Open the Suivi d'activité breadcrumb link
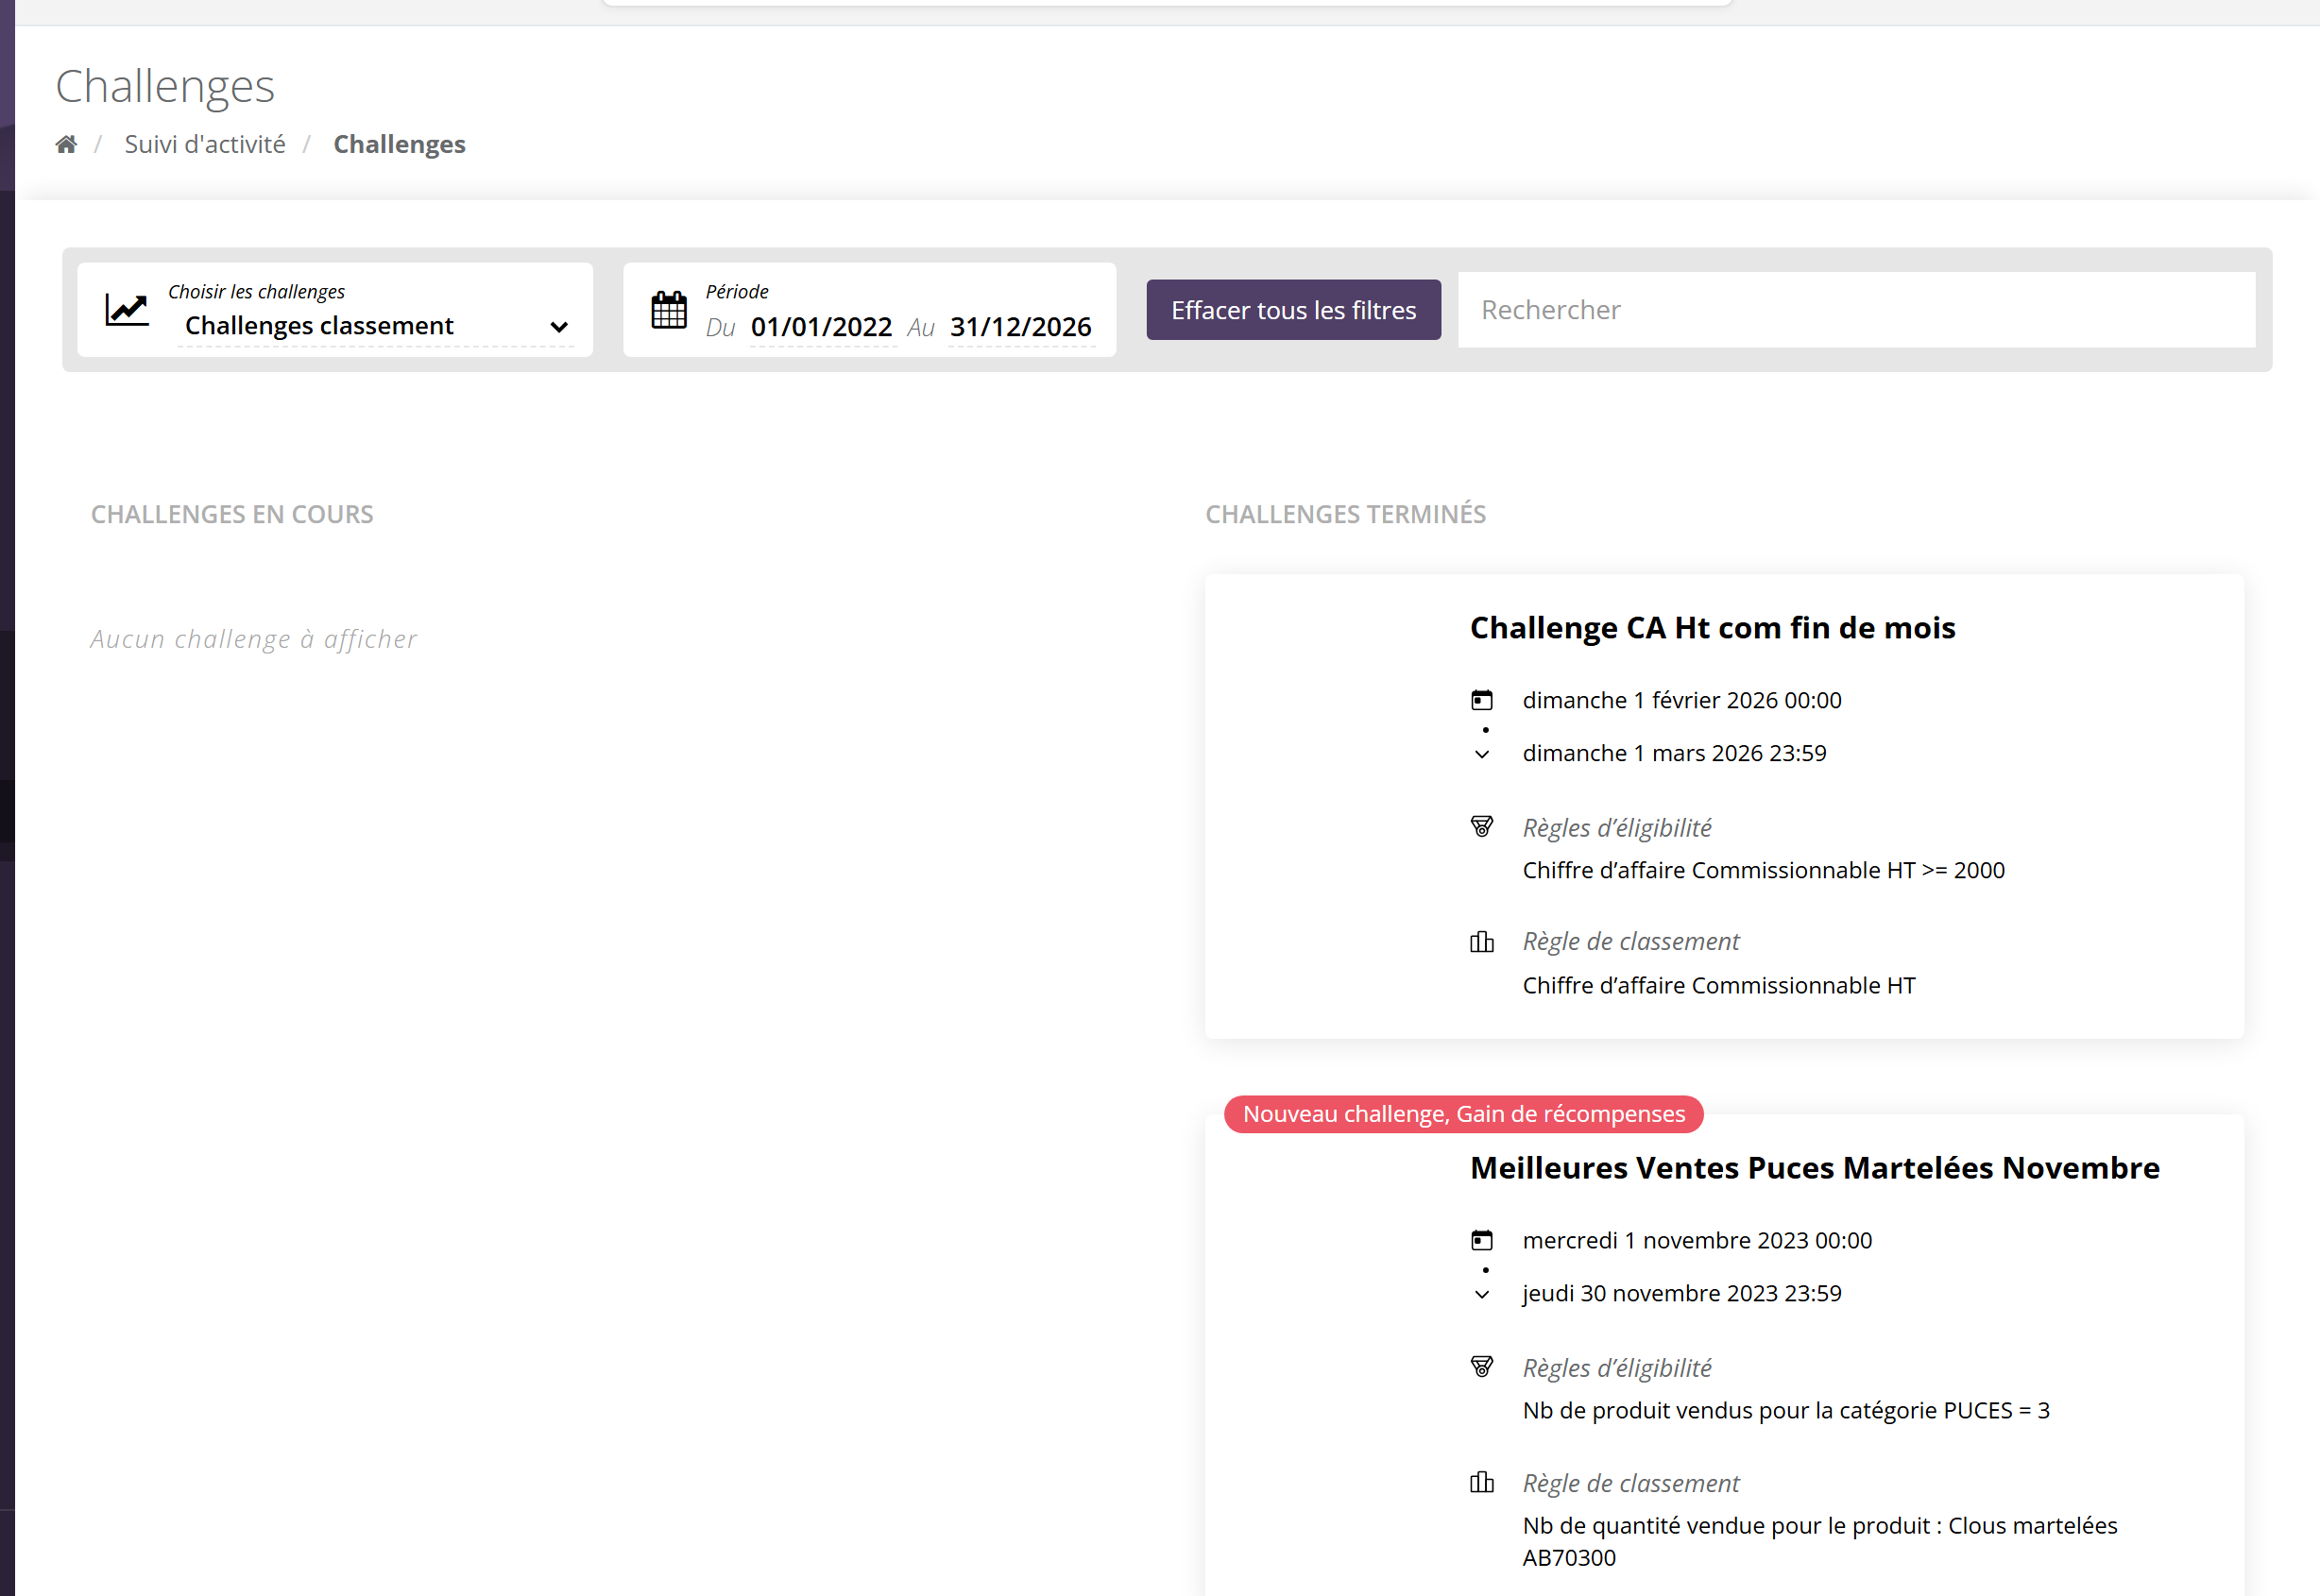This screenshot has width=2320, height=1596. (x=204, y=144)
